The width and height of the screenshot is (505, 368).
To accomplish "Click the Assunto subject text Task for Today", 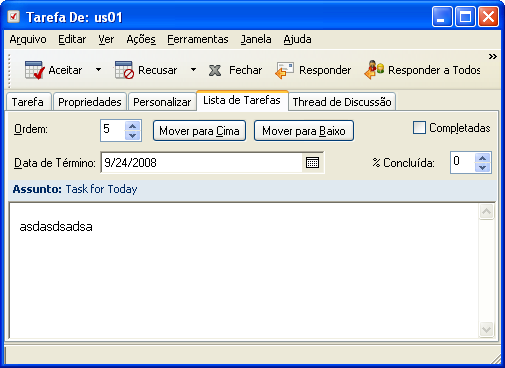I will pos(101,189).
